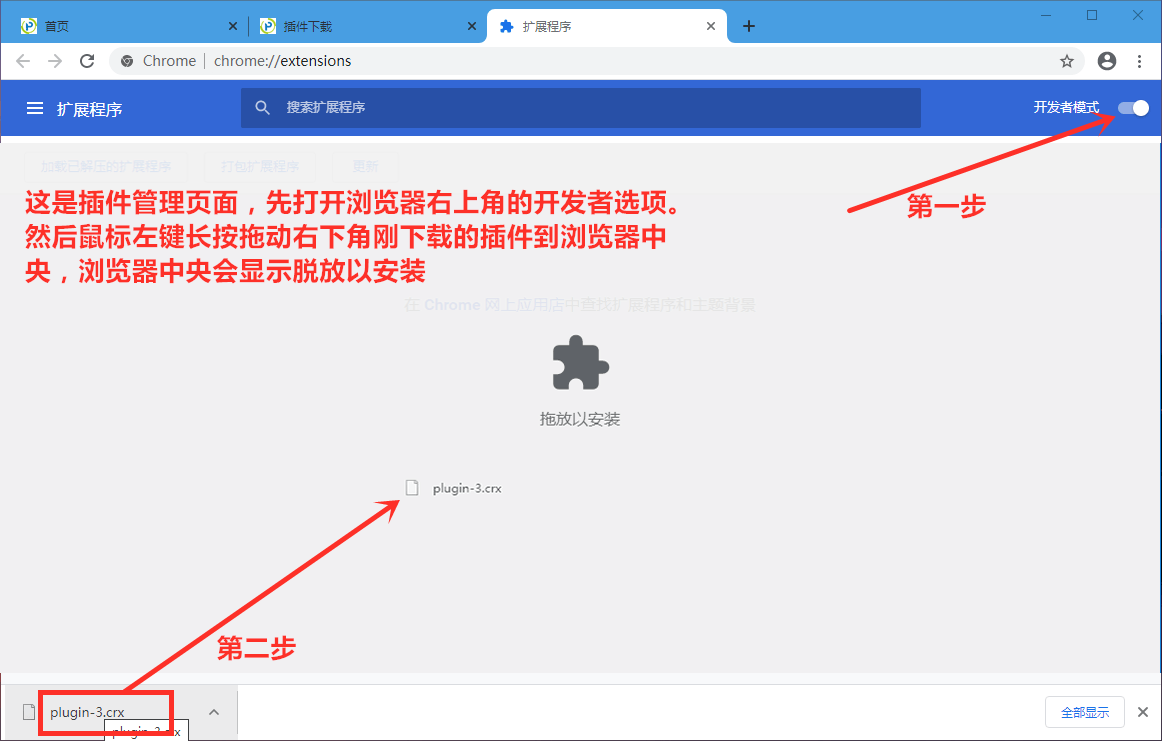Select the search magnifier in the extensions toolbar
This screenshot has height=741, width=1162.
pyautogui.click(x=262, y=108)
